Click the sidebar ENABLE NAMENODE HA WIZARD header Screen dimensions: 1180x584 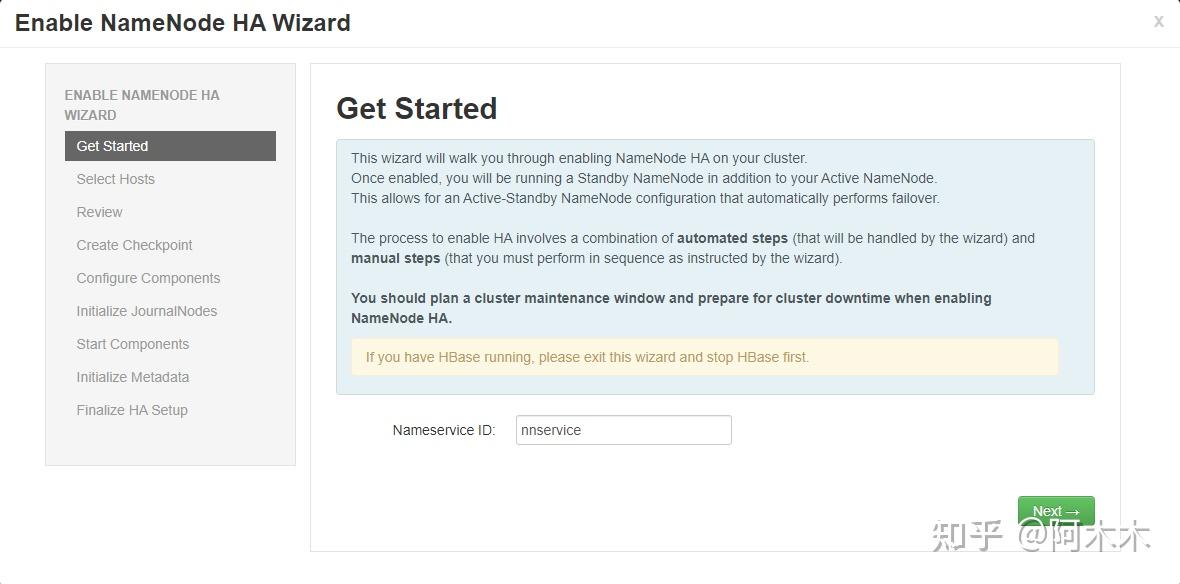tap(142, 105)
